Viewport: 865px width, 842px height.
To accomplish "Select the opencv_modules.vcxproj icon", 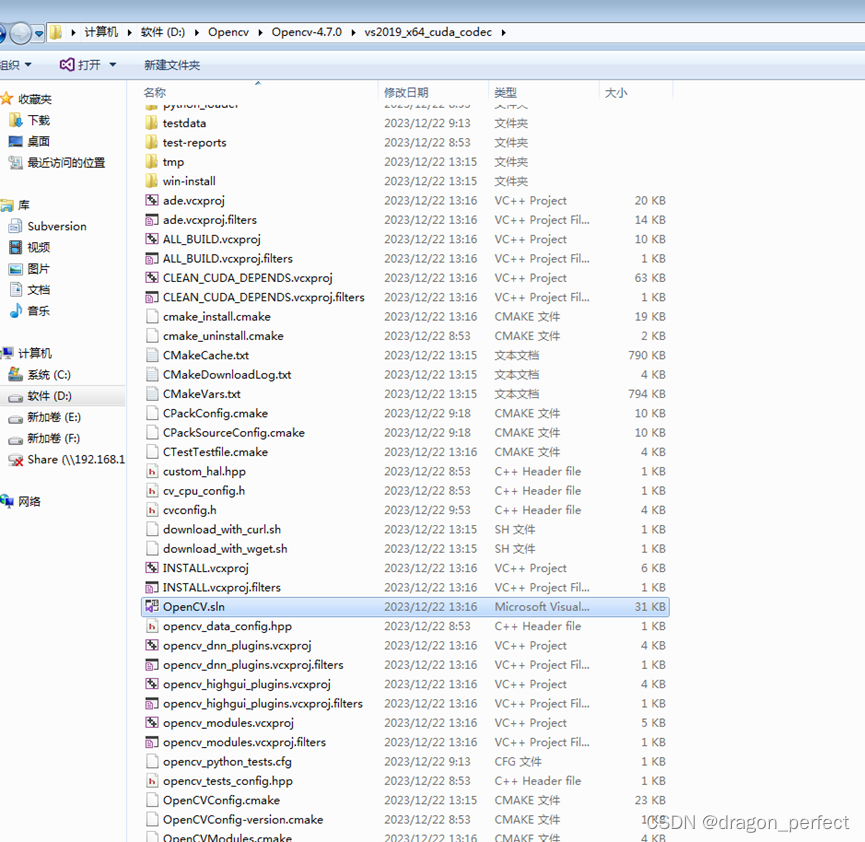I will [152, 722].
